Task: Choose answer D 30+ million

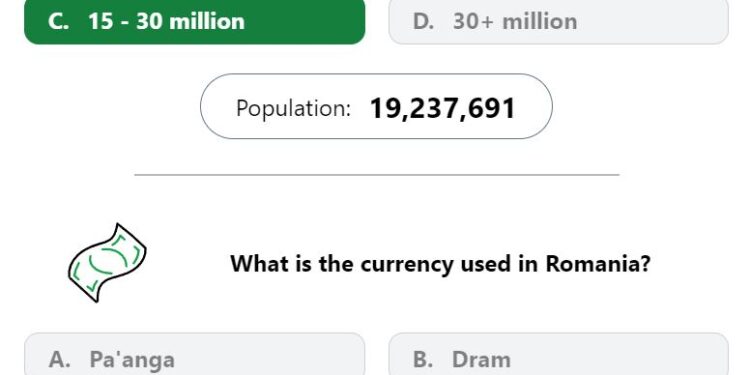Action: 559,22
